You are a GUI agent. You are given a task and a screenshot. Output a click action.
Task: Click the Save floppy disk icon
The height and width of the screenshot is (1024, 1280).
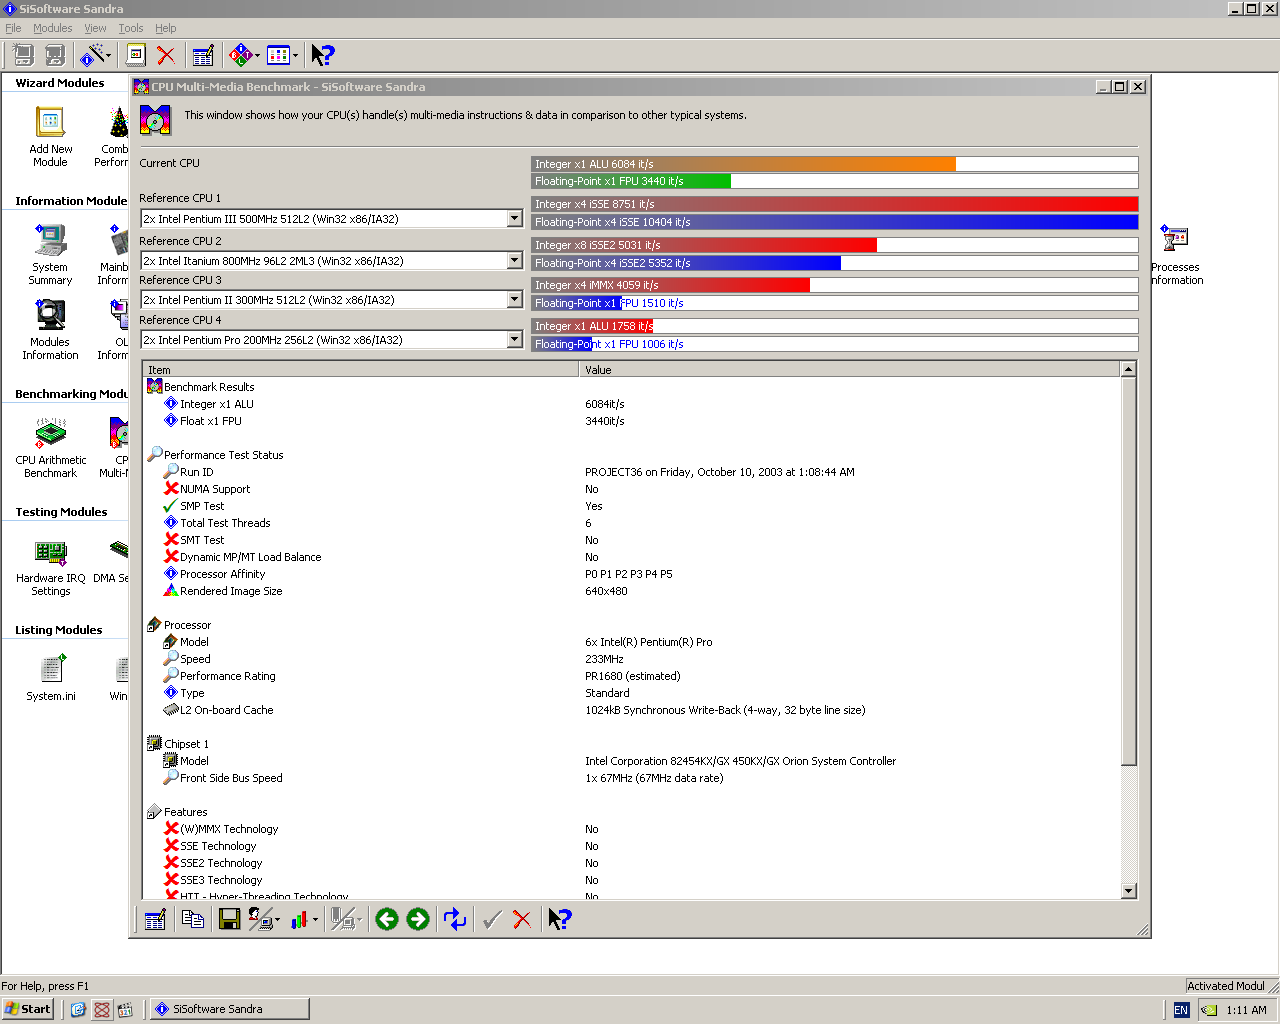coord(229,919)
